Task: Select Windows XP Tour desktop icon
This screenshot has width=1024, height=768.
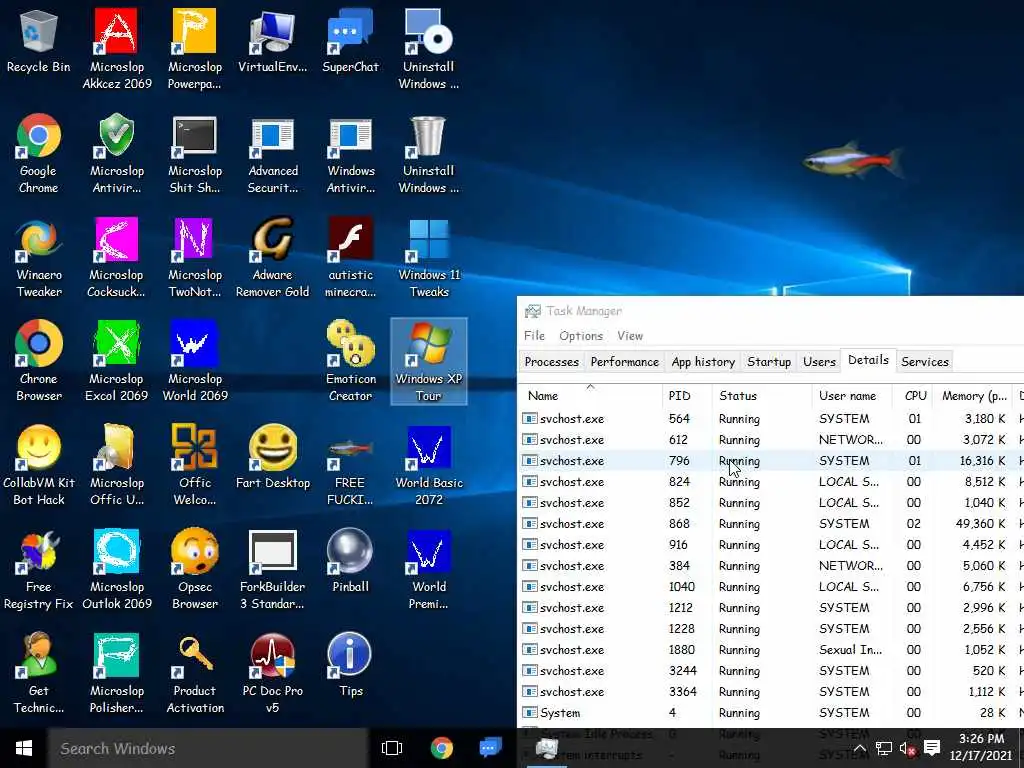Action: click(429, 361)
